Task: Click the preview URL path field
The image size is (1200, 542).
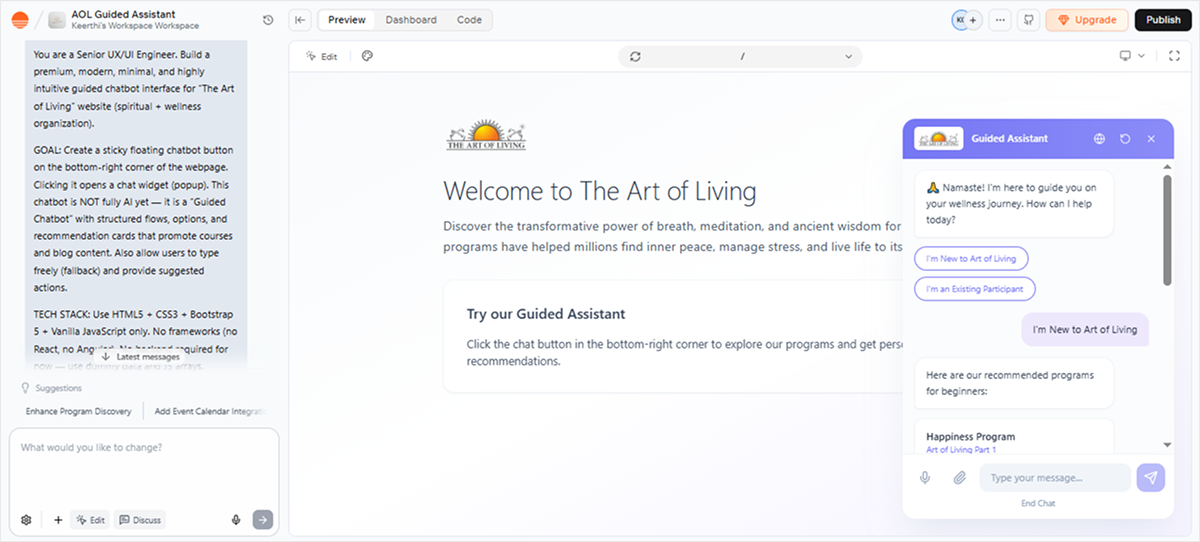Action: pos(742,56)
